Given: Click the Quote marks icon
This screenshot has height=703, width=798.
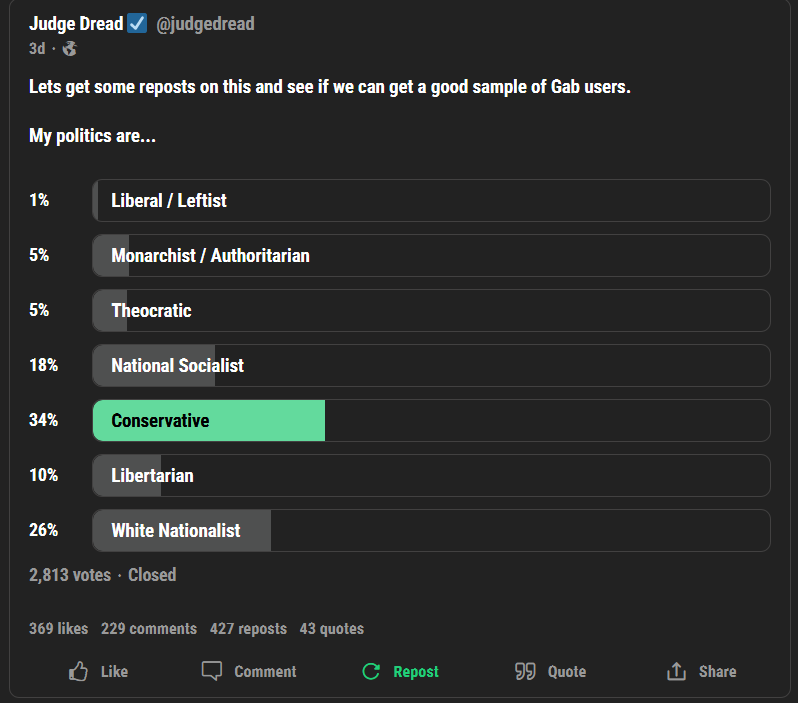Looking at the screenshot, I should click(x=525, y=671).
